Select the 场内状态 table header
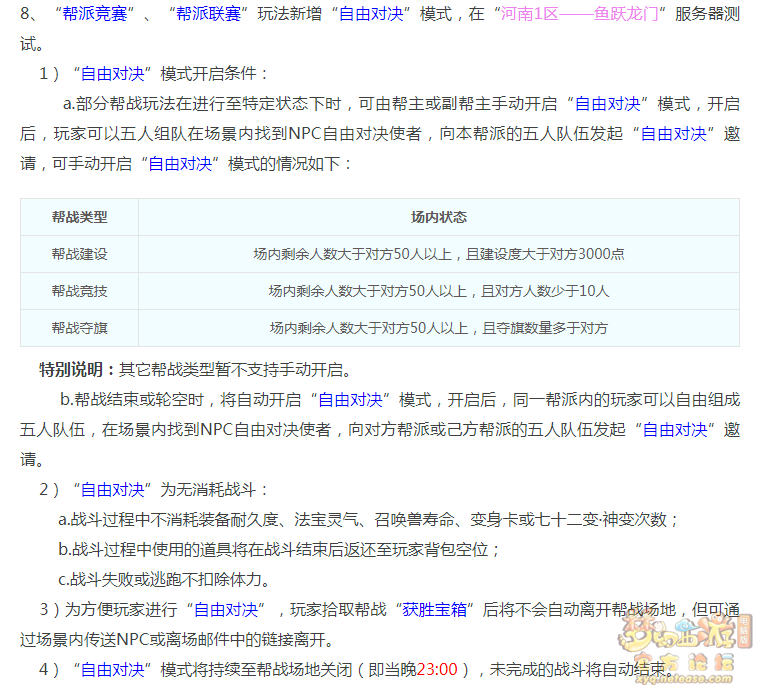The width and height of the screenshot is (764, 691). (x=438, y=217)
